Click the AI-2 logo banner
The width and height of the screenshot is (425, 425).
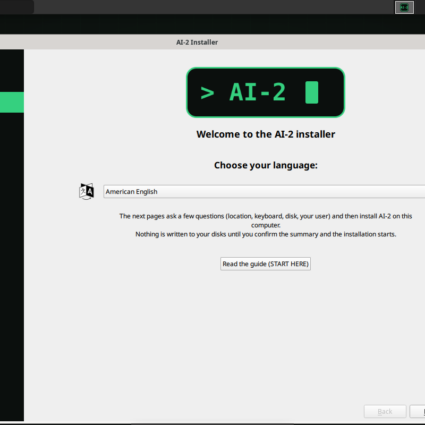tap(265, 92)
